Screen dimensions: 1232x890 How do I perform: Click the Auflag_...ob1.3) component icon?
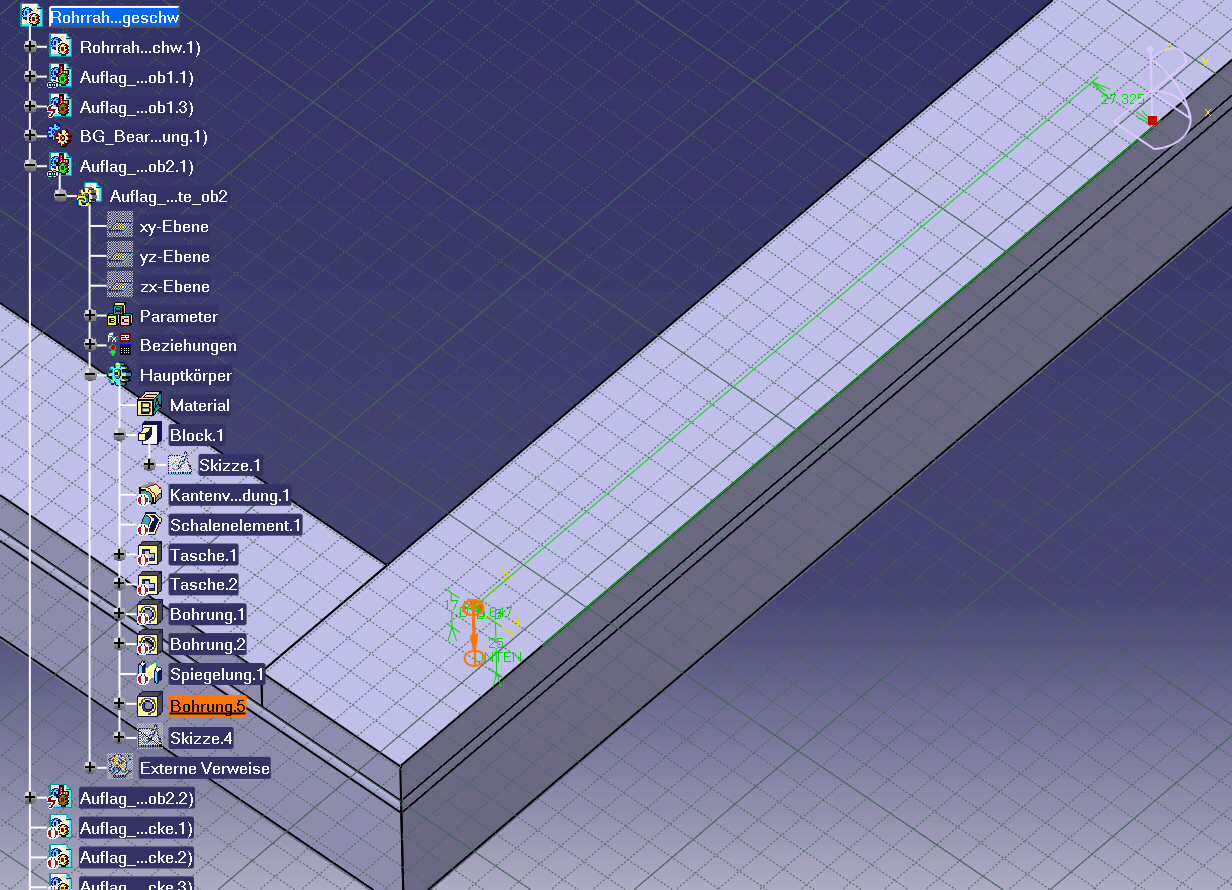[60, 106]
